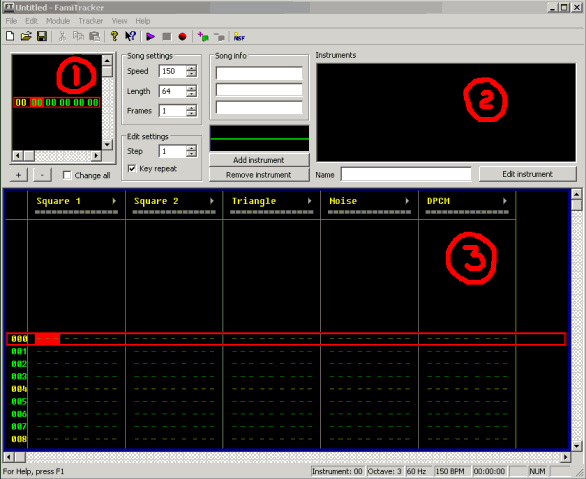Expand the DPCM channel effect arrow
The width and height of the screenshot is (586, 479).
point(505,201)
